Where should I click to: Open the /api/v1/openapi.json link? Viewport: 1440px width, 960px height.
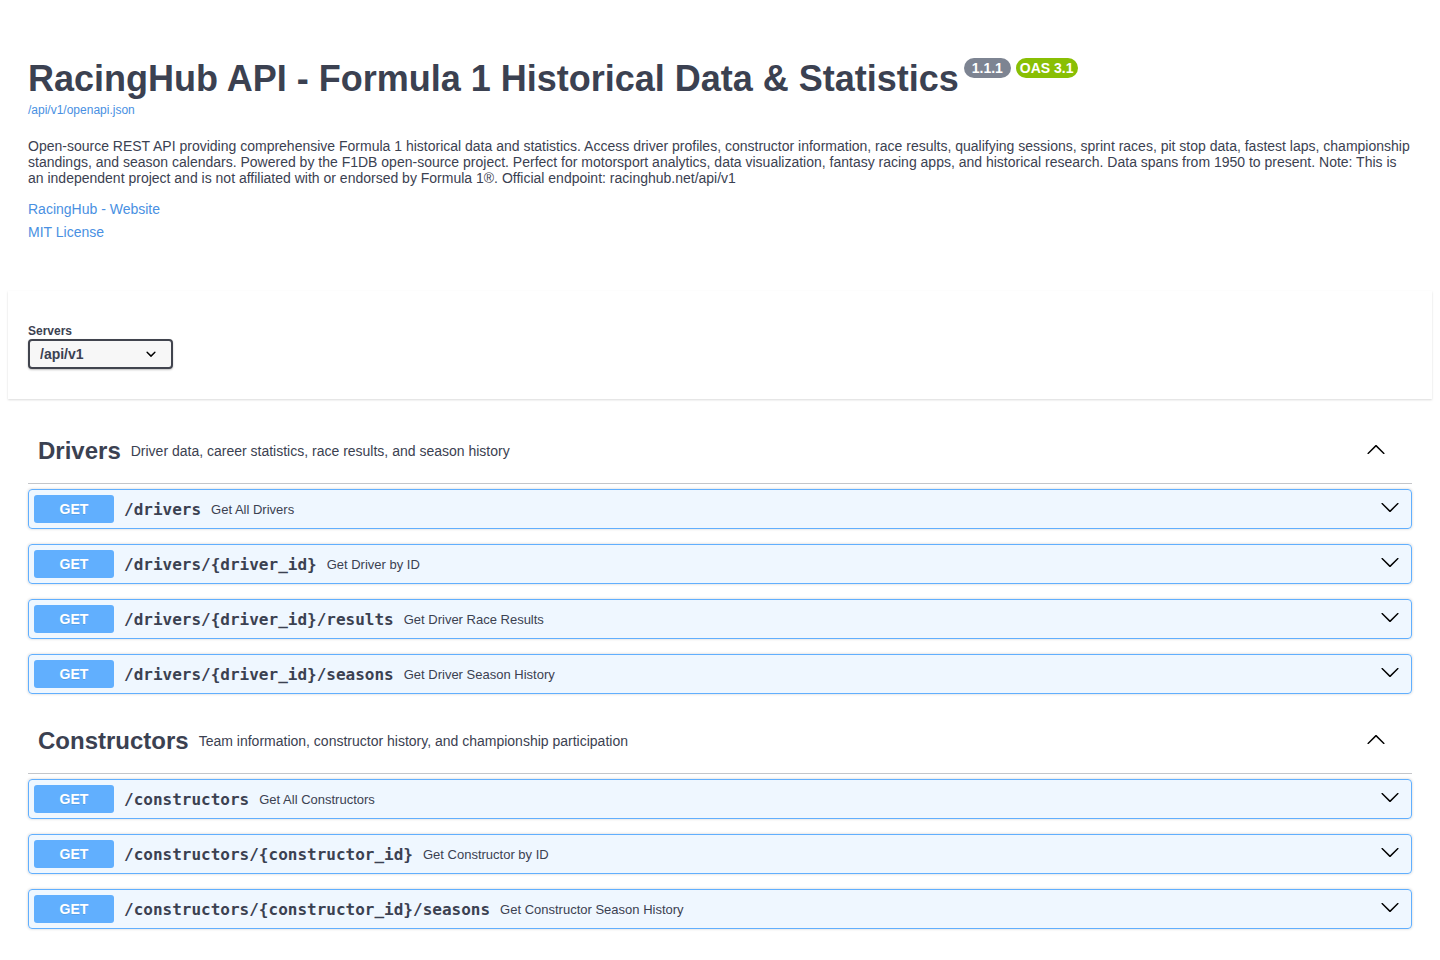click(81, 110)
